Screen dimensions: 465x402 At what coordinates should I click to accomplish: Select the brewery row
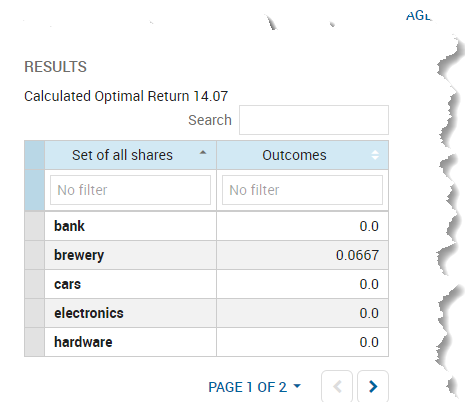point(206,255)
